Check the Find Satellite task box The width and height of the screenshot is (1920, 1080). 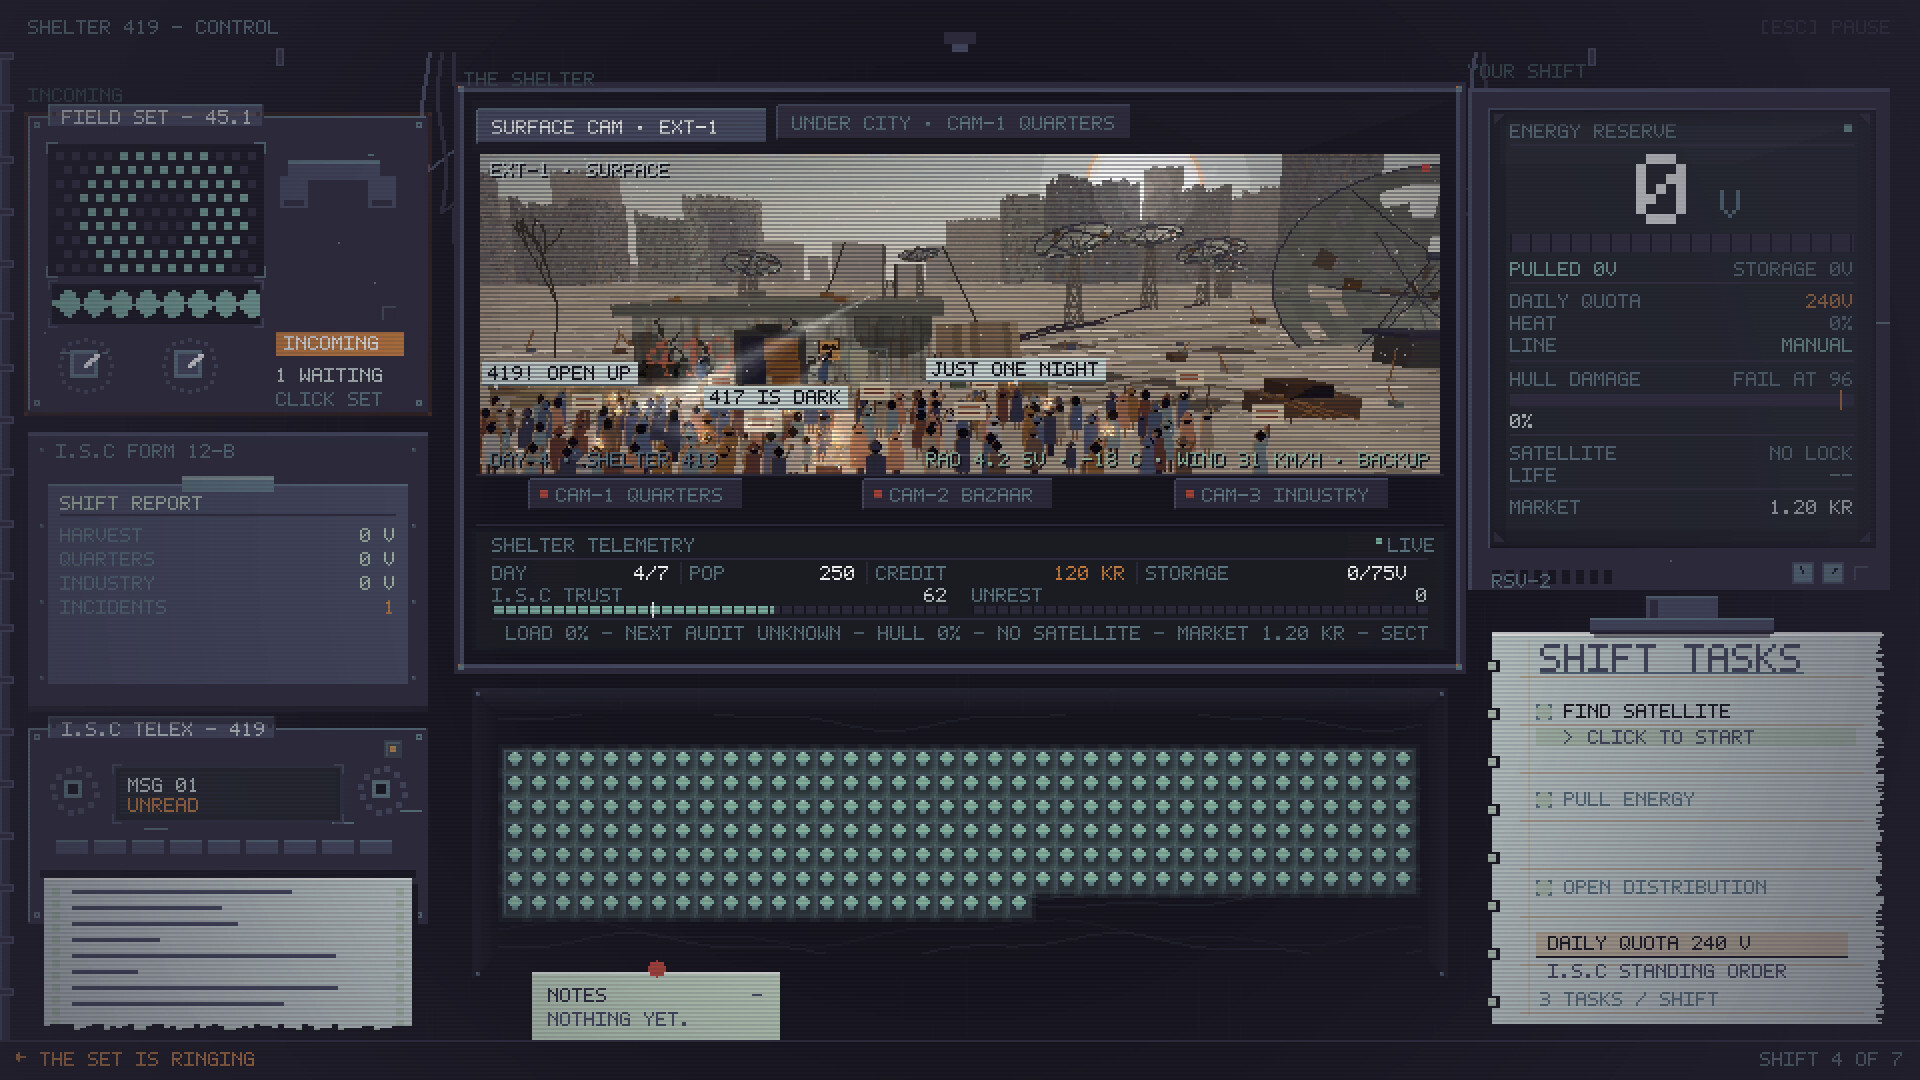[x=1544, y=712]
